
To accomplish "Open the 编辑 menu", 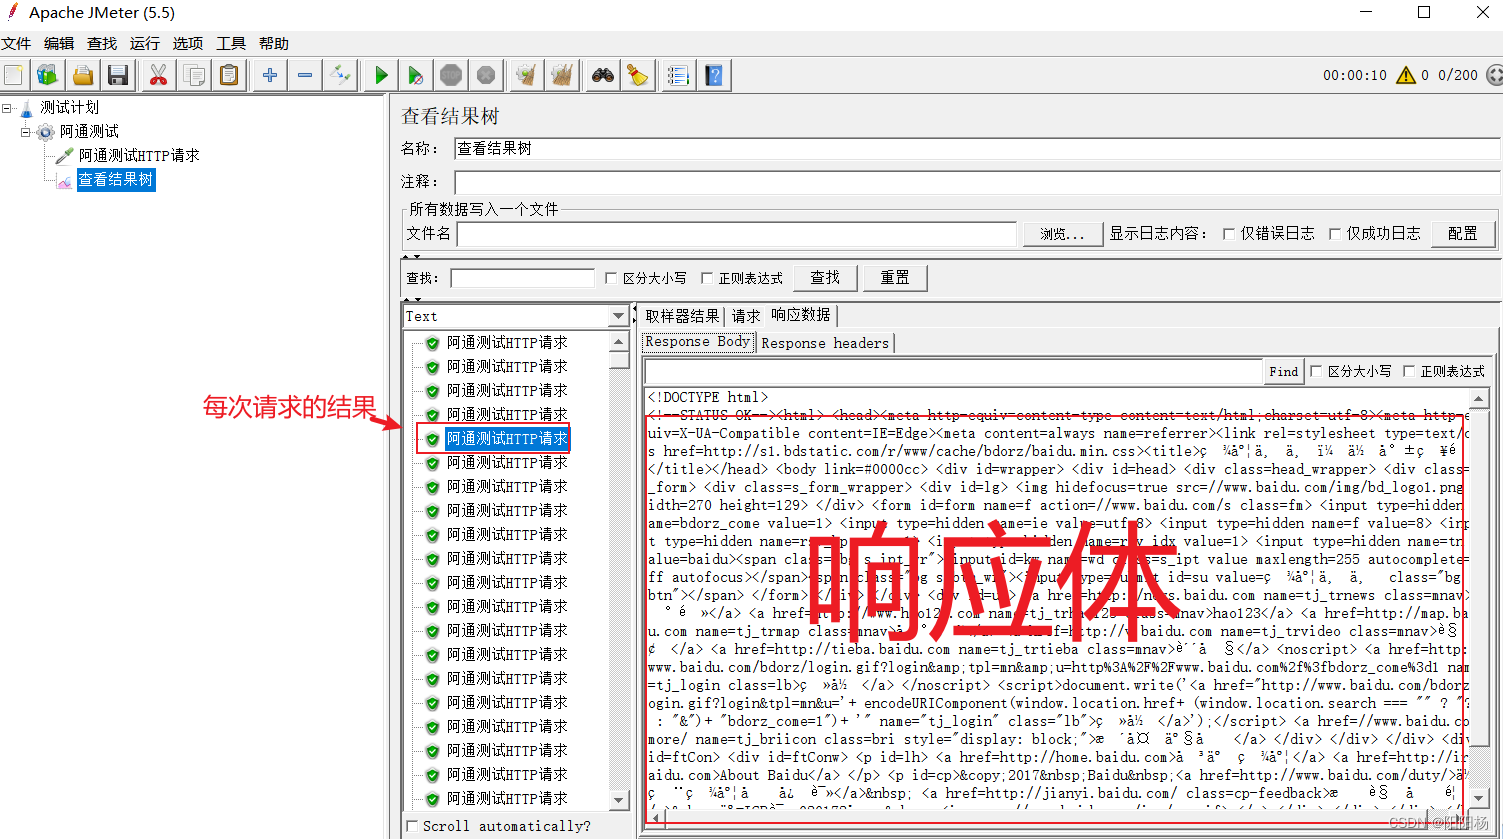I will (x=59, y=44).
